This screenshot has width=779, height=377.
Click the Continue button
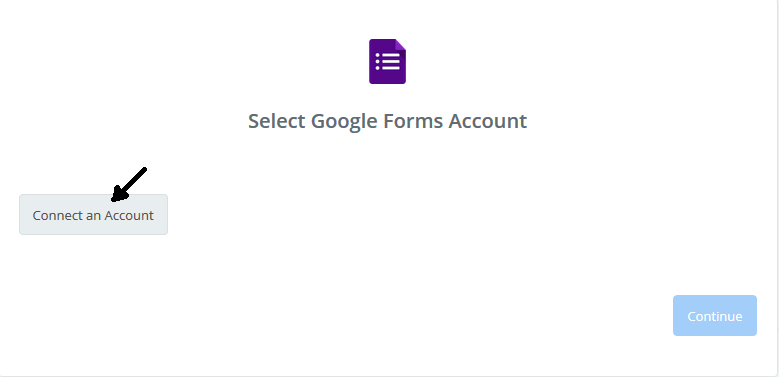click(x=714, y=316)
